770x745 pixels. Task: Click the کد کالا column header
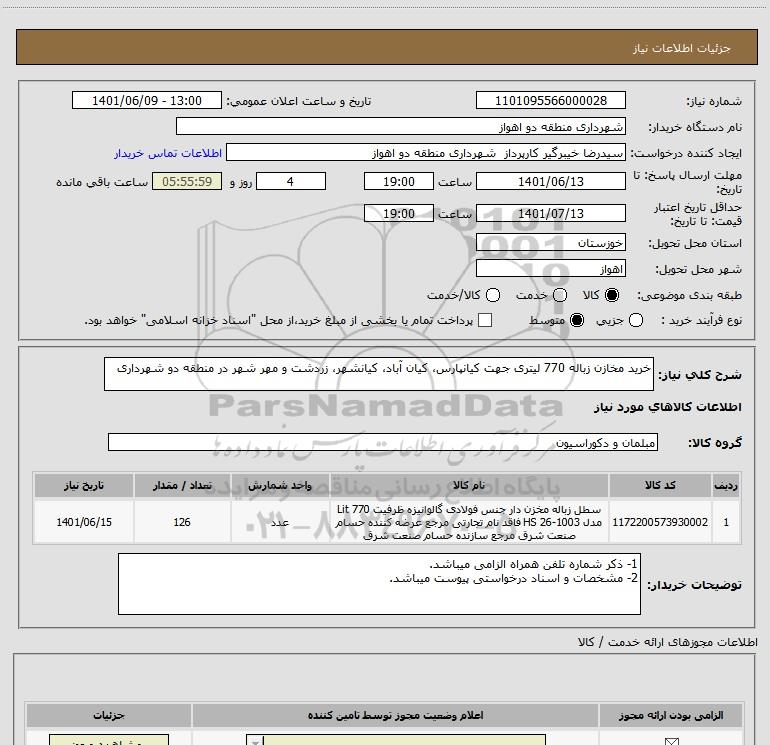(660, 485)
